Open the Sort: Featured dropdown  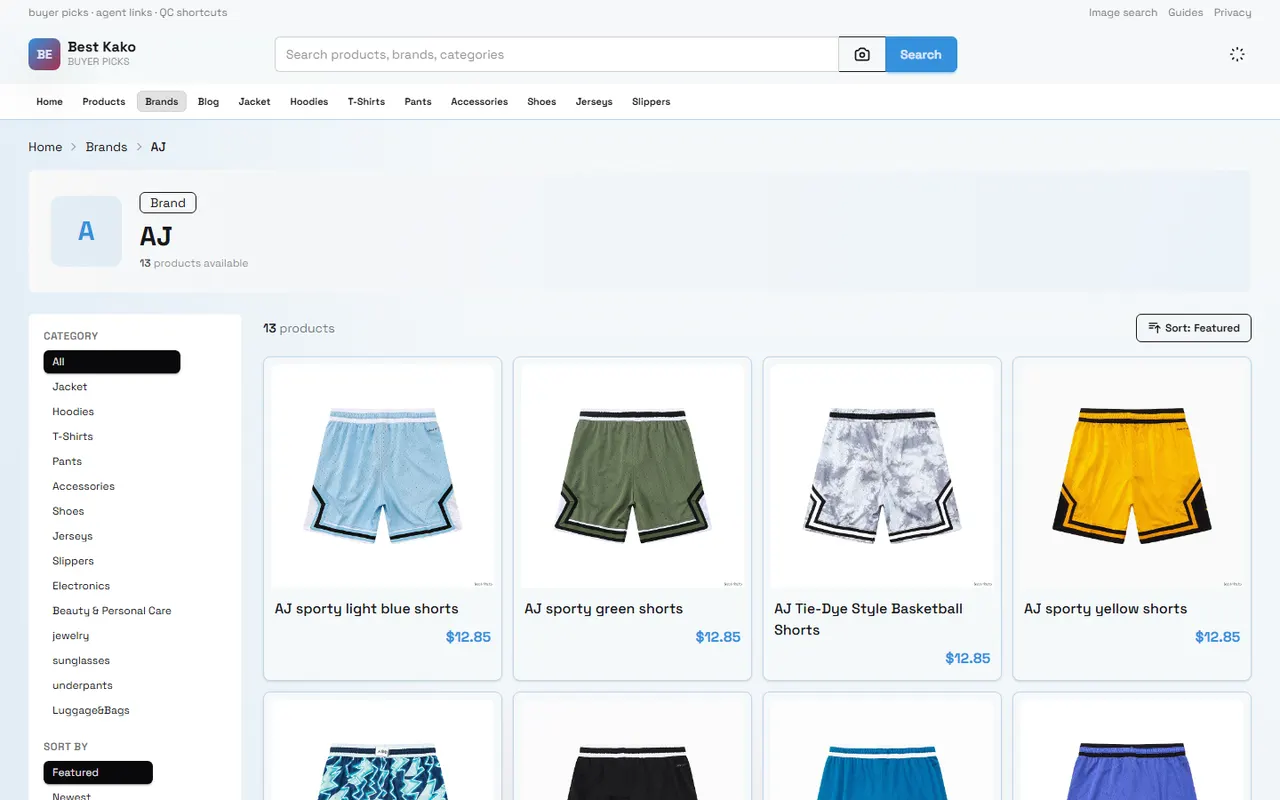pos(1193,328)
